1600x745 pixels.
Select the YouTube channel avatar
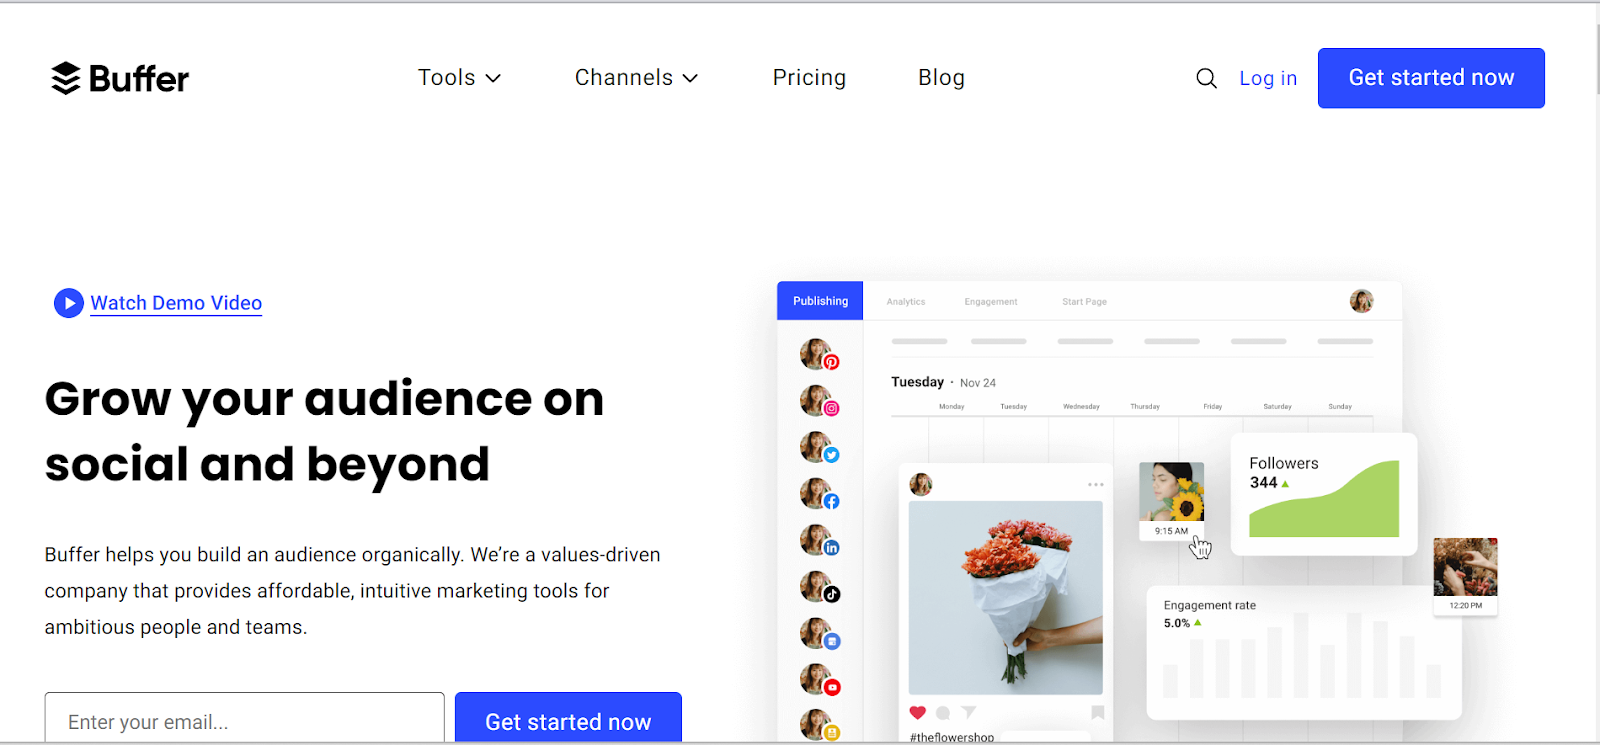tap(819, 680)
